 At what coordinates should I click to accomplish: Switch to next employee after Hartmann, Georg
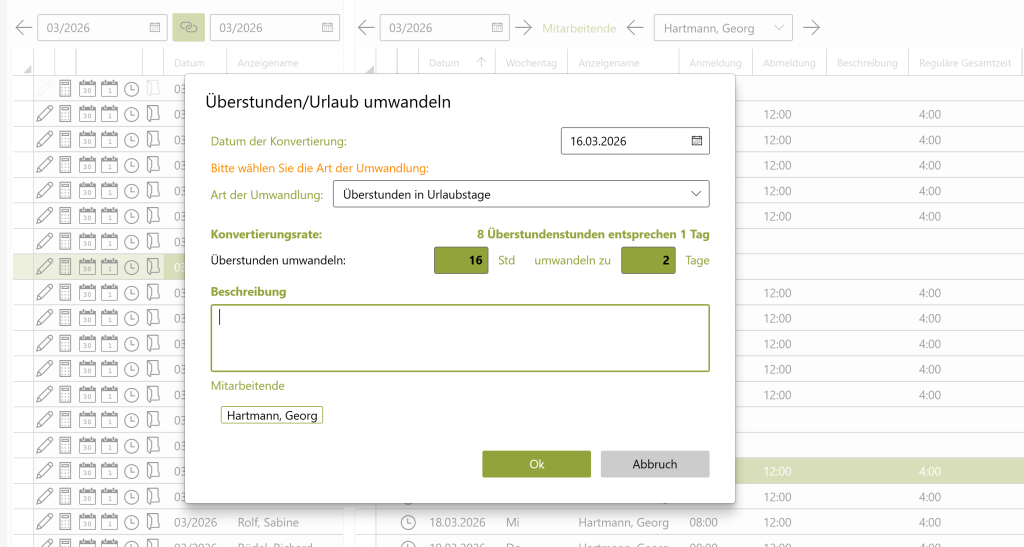pos(811,28)
